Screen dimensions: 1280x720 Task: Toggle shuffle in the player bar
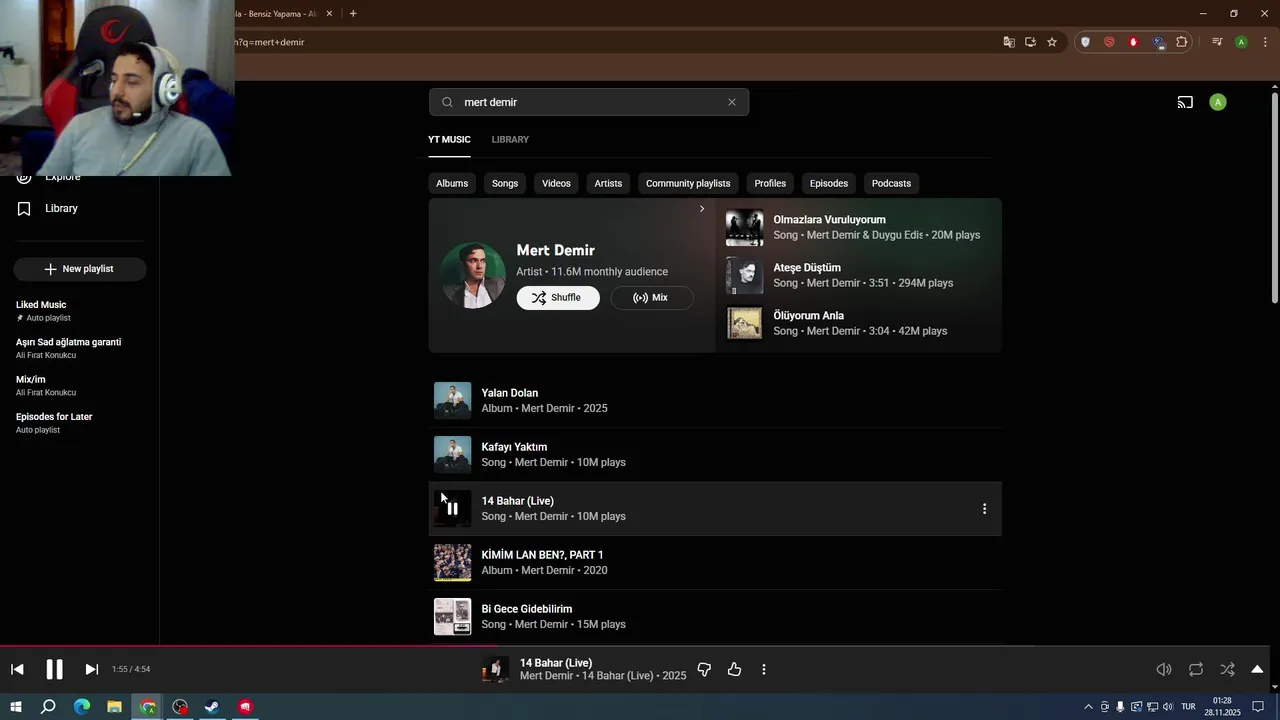pyautogui.click(x=1227, y=669)
